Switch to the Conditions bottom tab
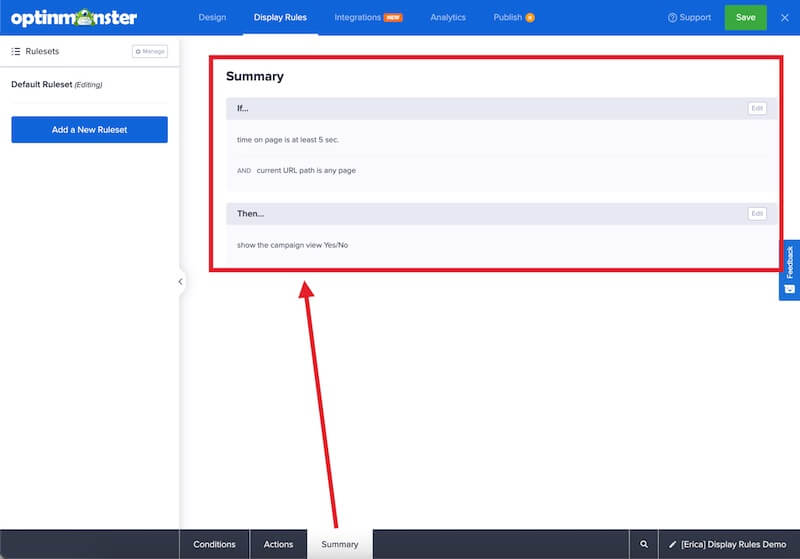The image size is (800, 559). click(x=214, y=544)
